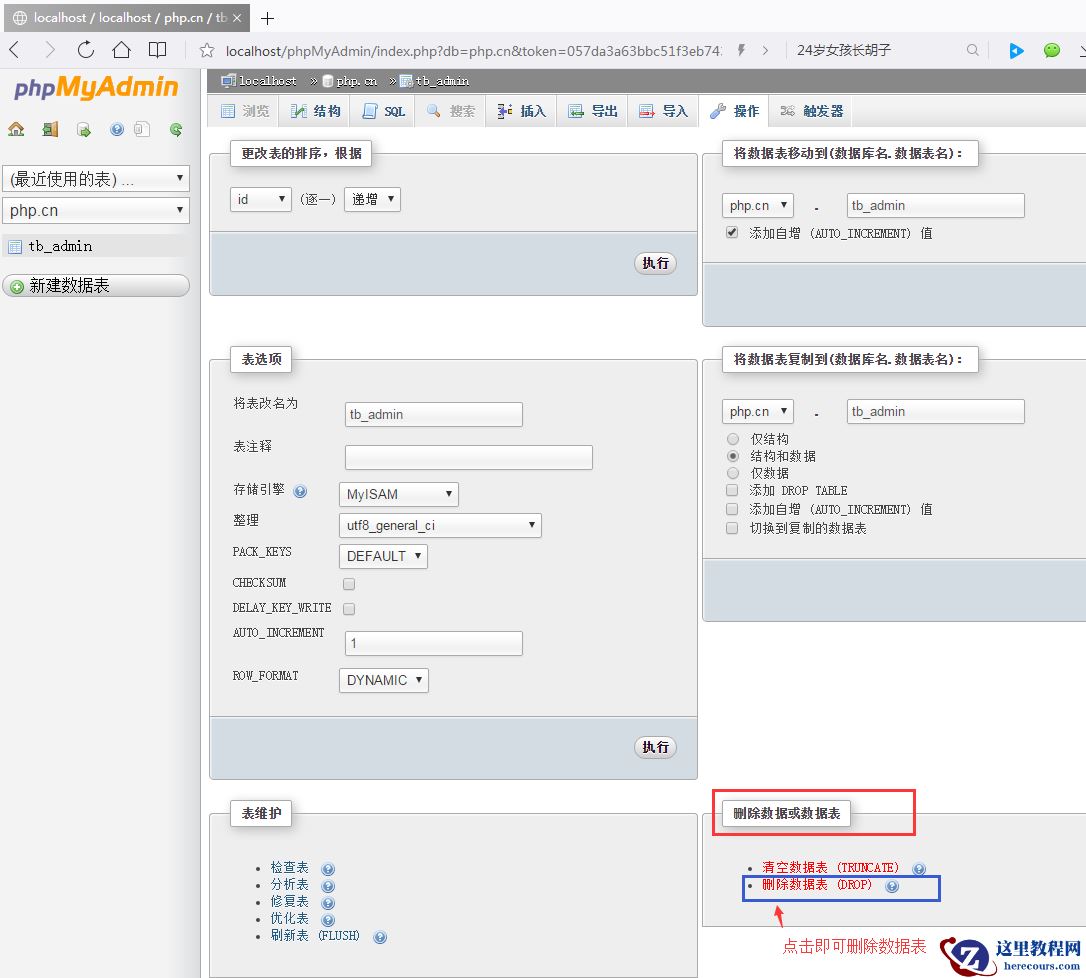This screenshot has width=1086, height=978.
Task: Click browser forward arrow
Action: click(49, 50)
